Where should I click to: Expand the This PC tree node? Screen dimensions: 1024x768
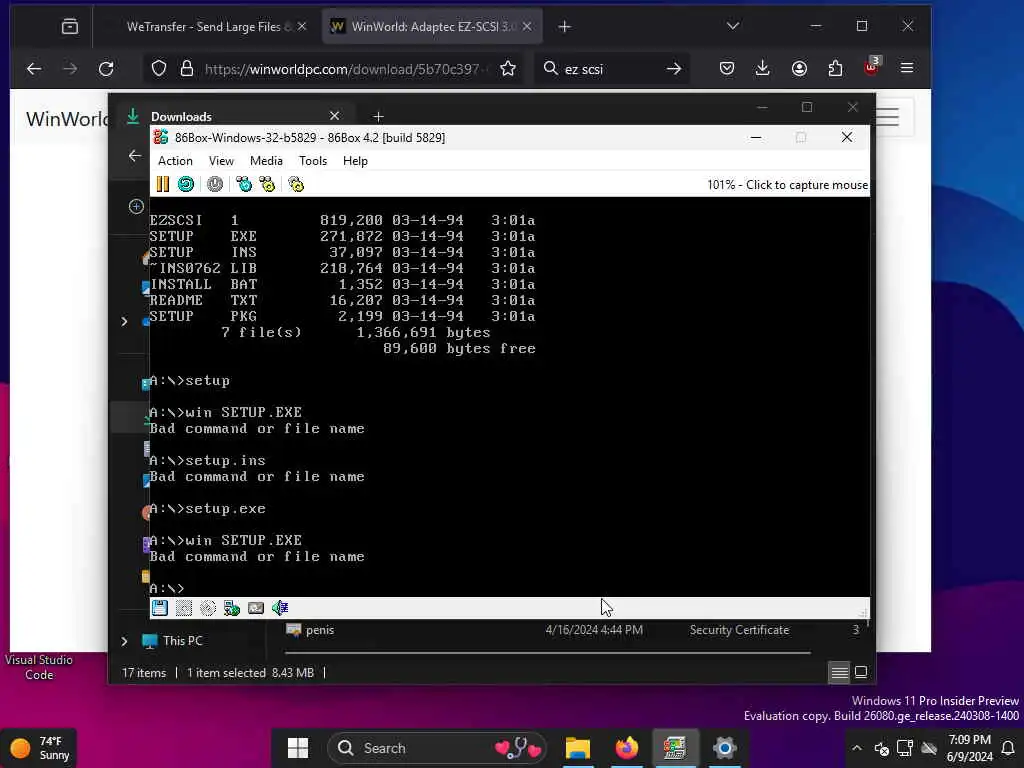(124, 641)
